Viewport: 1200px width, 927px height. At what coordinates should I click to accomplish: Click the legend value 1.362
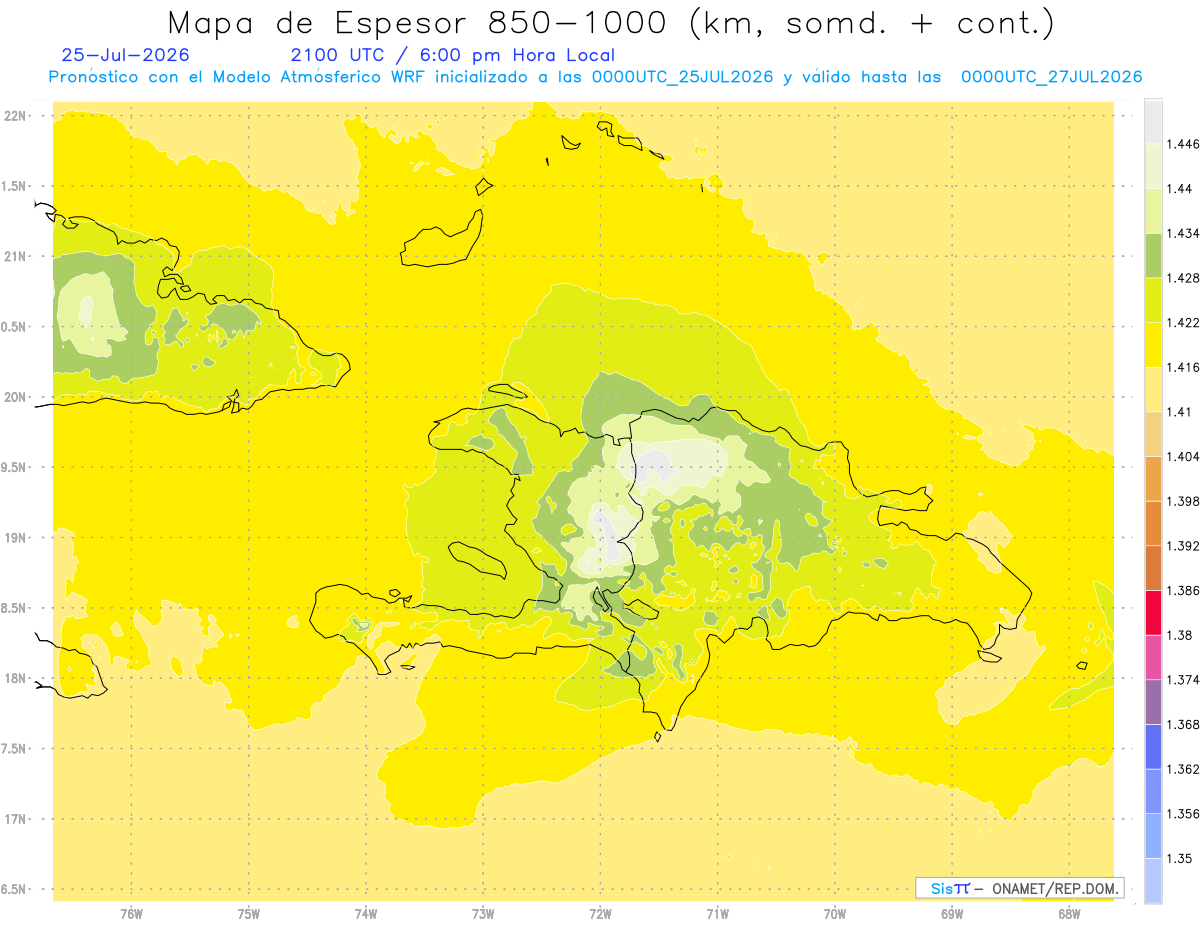click(1183, 768)
